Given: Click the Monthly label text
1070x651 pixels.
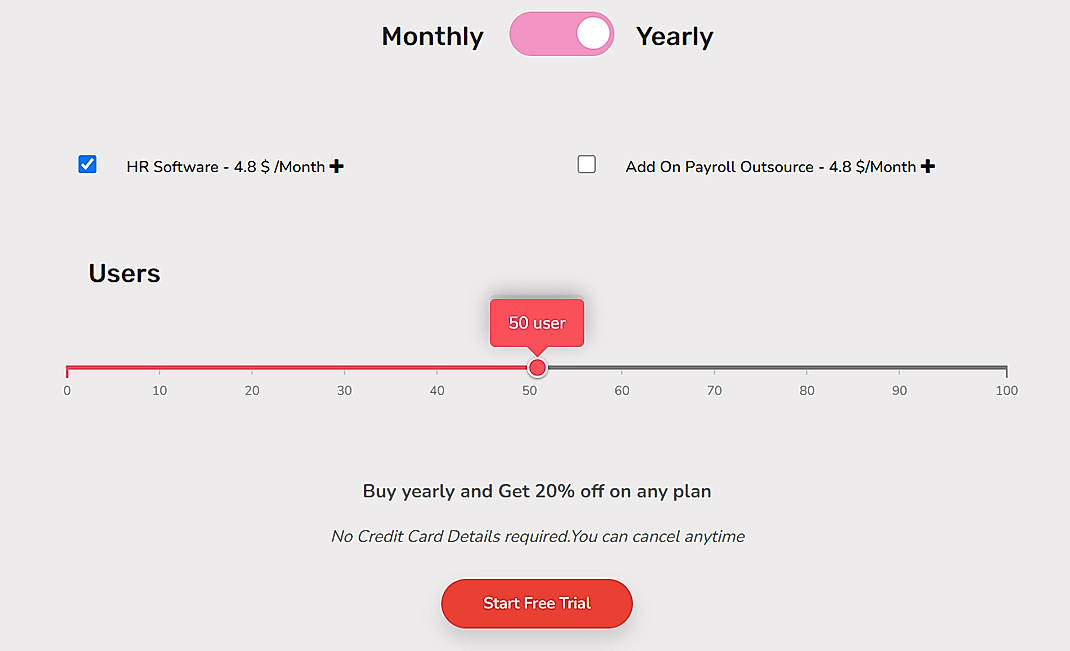Looking at the screenshot, I should click(432, 35).
